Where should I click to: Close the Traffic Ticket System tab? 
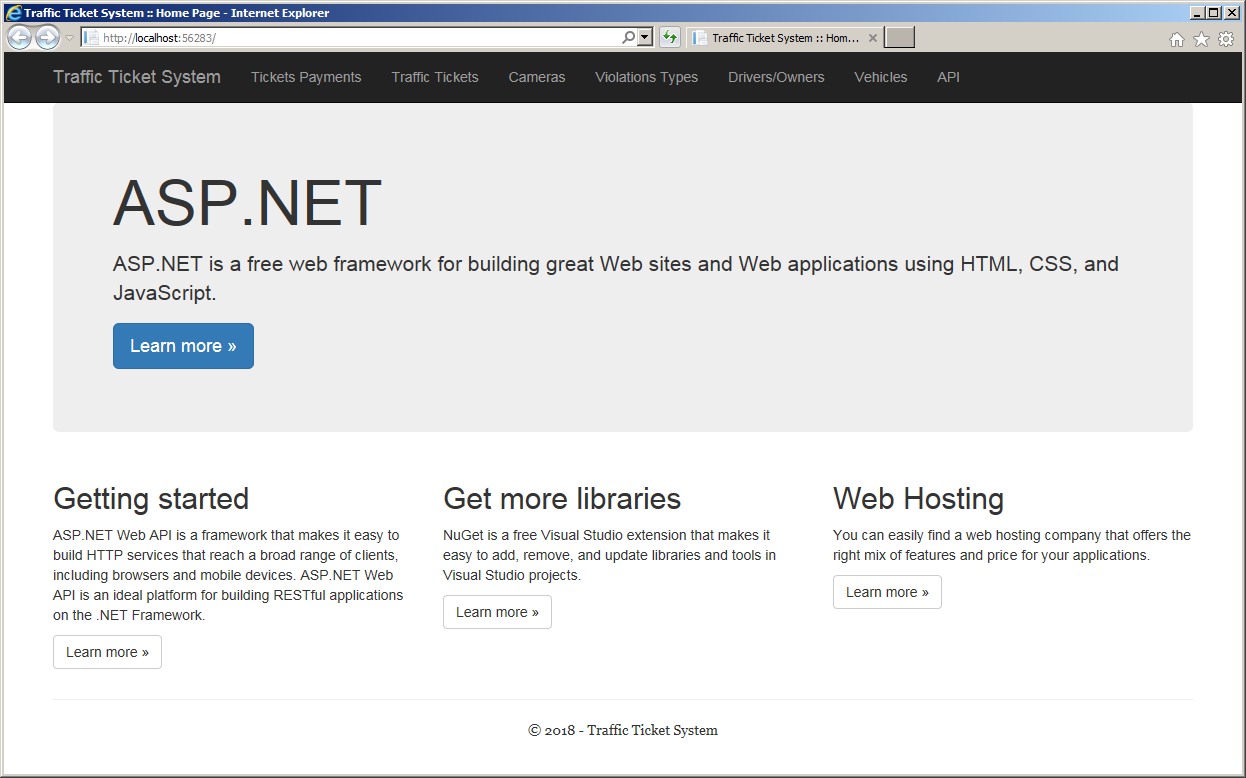[872, 38]
